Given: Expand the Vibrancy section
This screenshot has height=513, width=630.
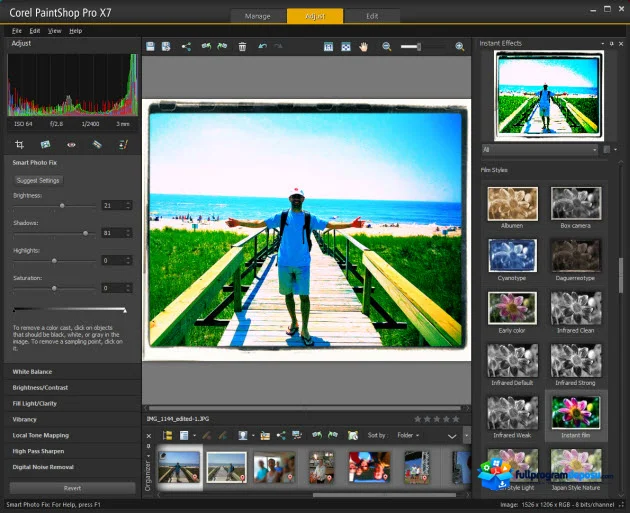Looking at the screenshot, I should click(x=73, y=419).
